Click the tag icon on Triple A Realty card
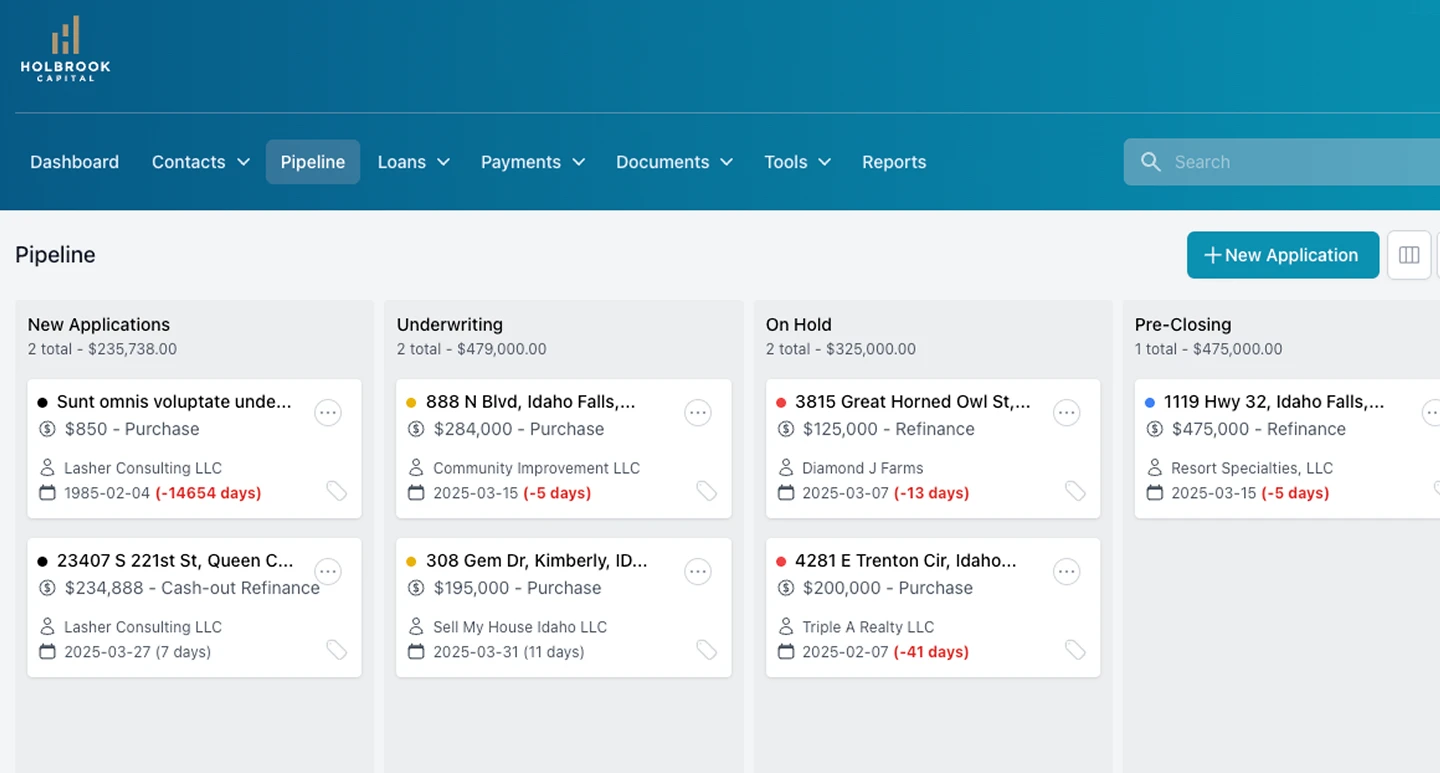This screenshot has height=773, width=1440. [1076, 650]
